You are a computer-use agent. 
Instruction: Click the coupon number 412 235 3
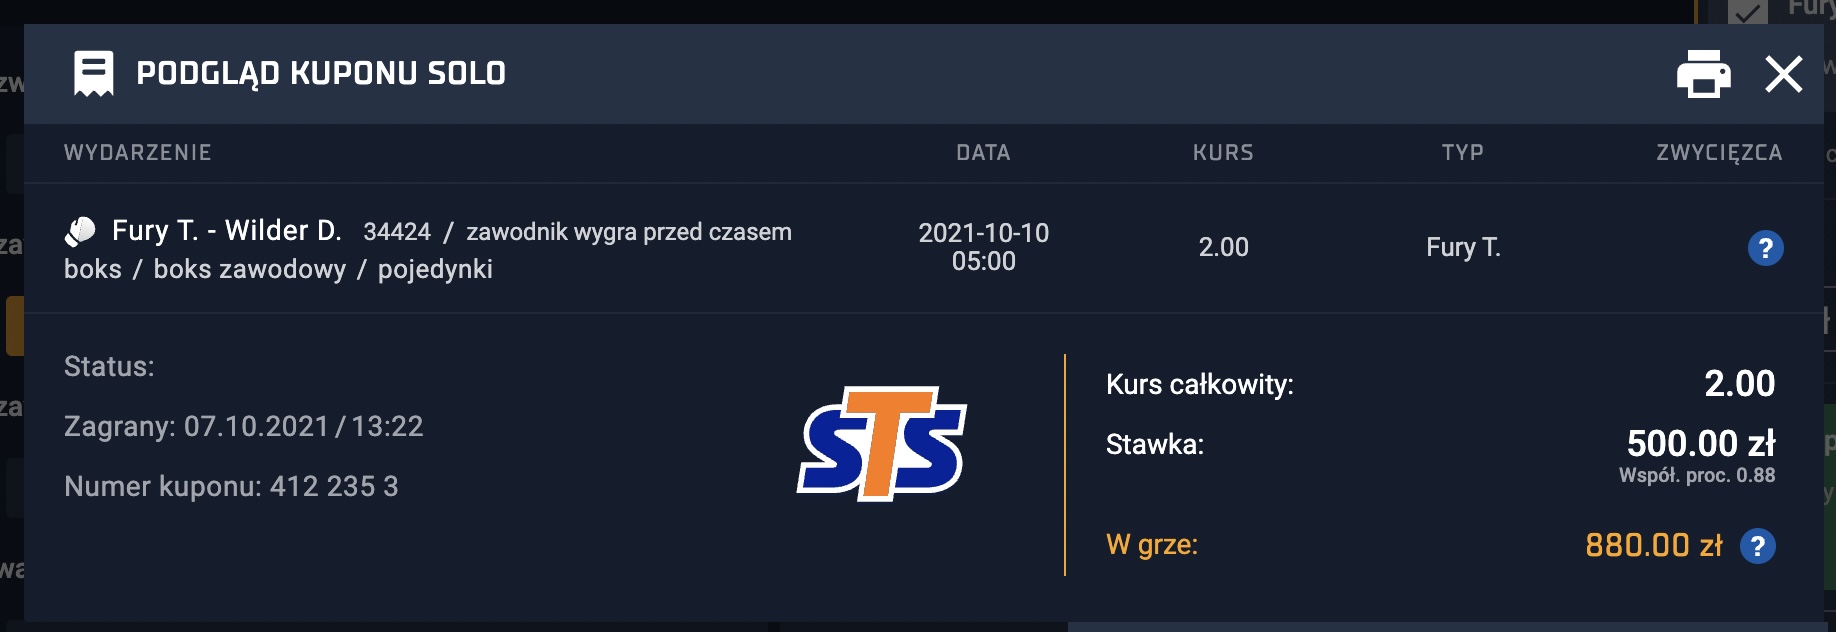[334, 487]
